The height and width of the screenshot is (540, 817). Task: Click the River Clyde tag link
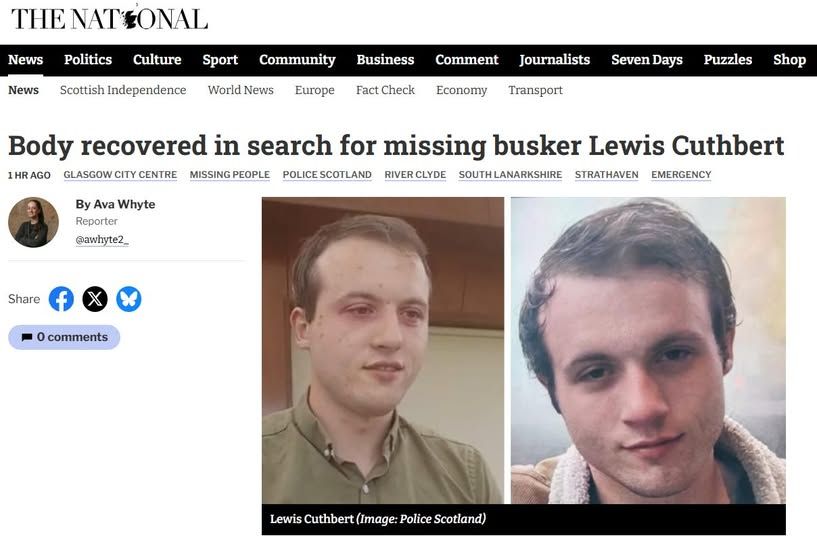pos(415,175)
